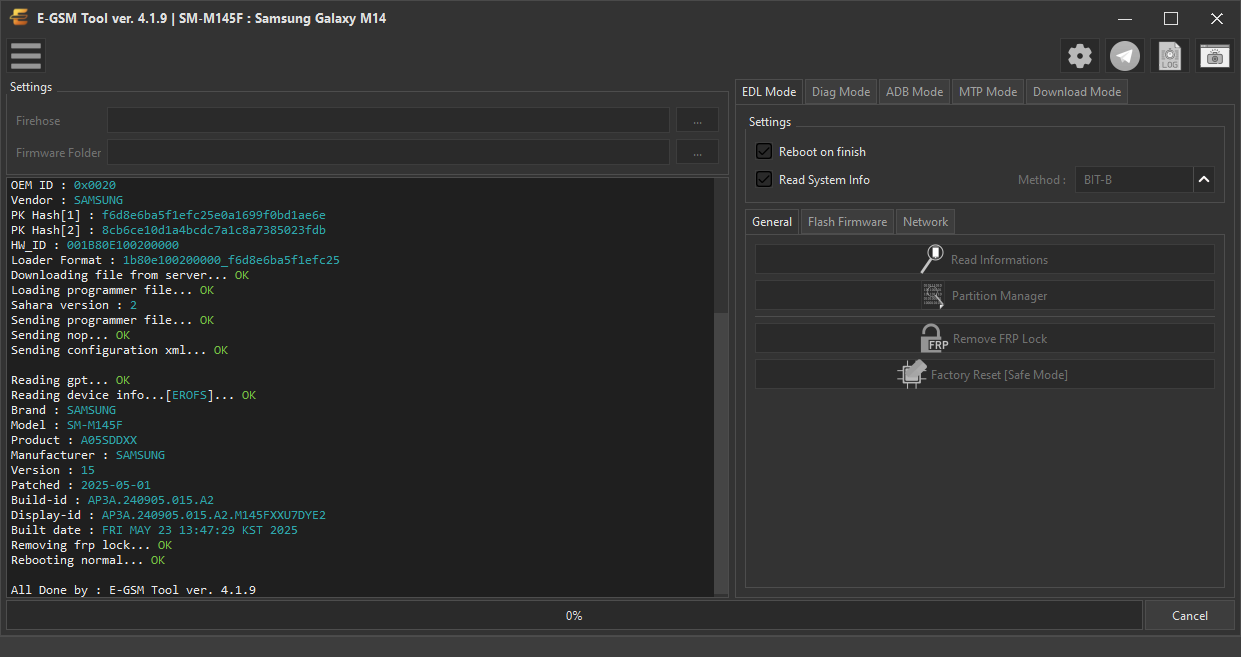Screen dimensions: 1241x657
Task: Open the LOG file icon
Action: tap(1170, 56)
